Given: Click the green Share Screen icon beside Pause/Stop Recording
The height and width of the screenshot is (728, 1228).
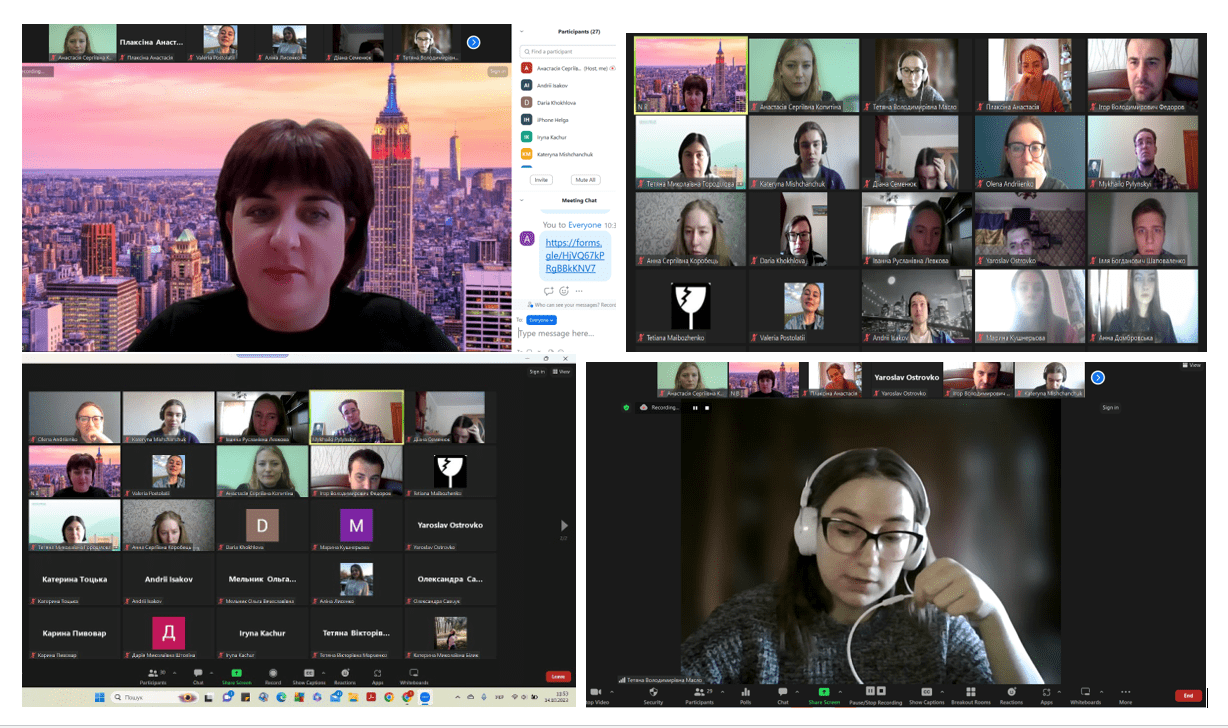Looking at the screenshot, I should pyautogui.click(x=824, y=692).
